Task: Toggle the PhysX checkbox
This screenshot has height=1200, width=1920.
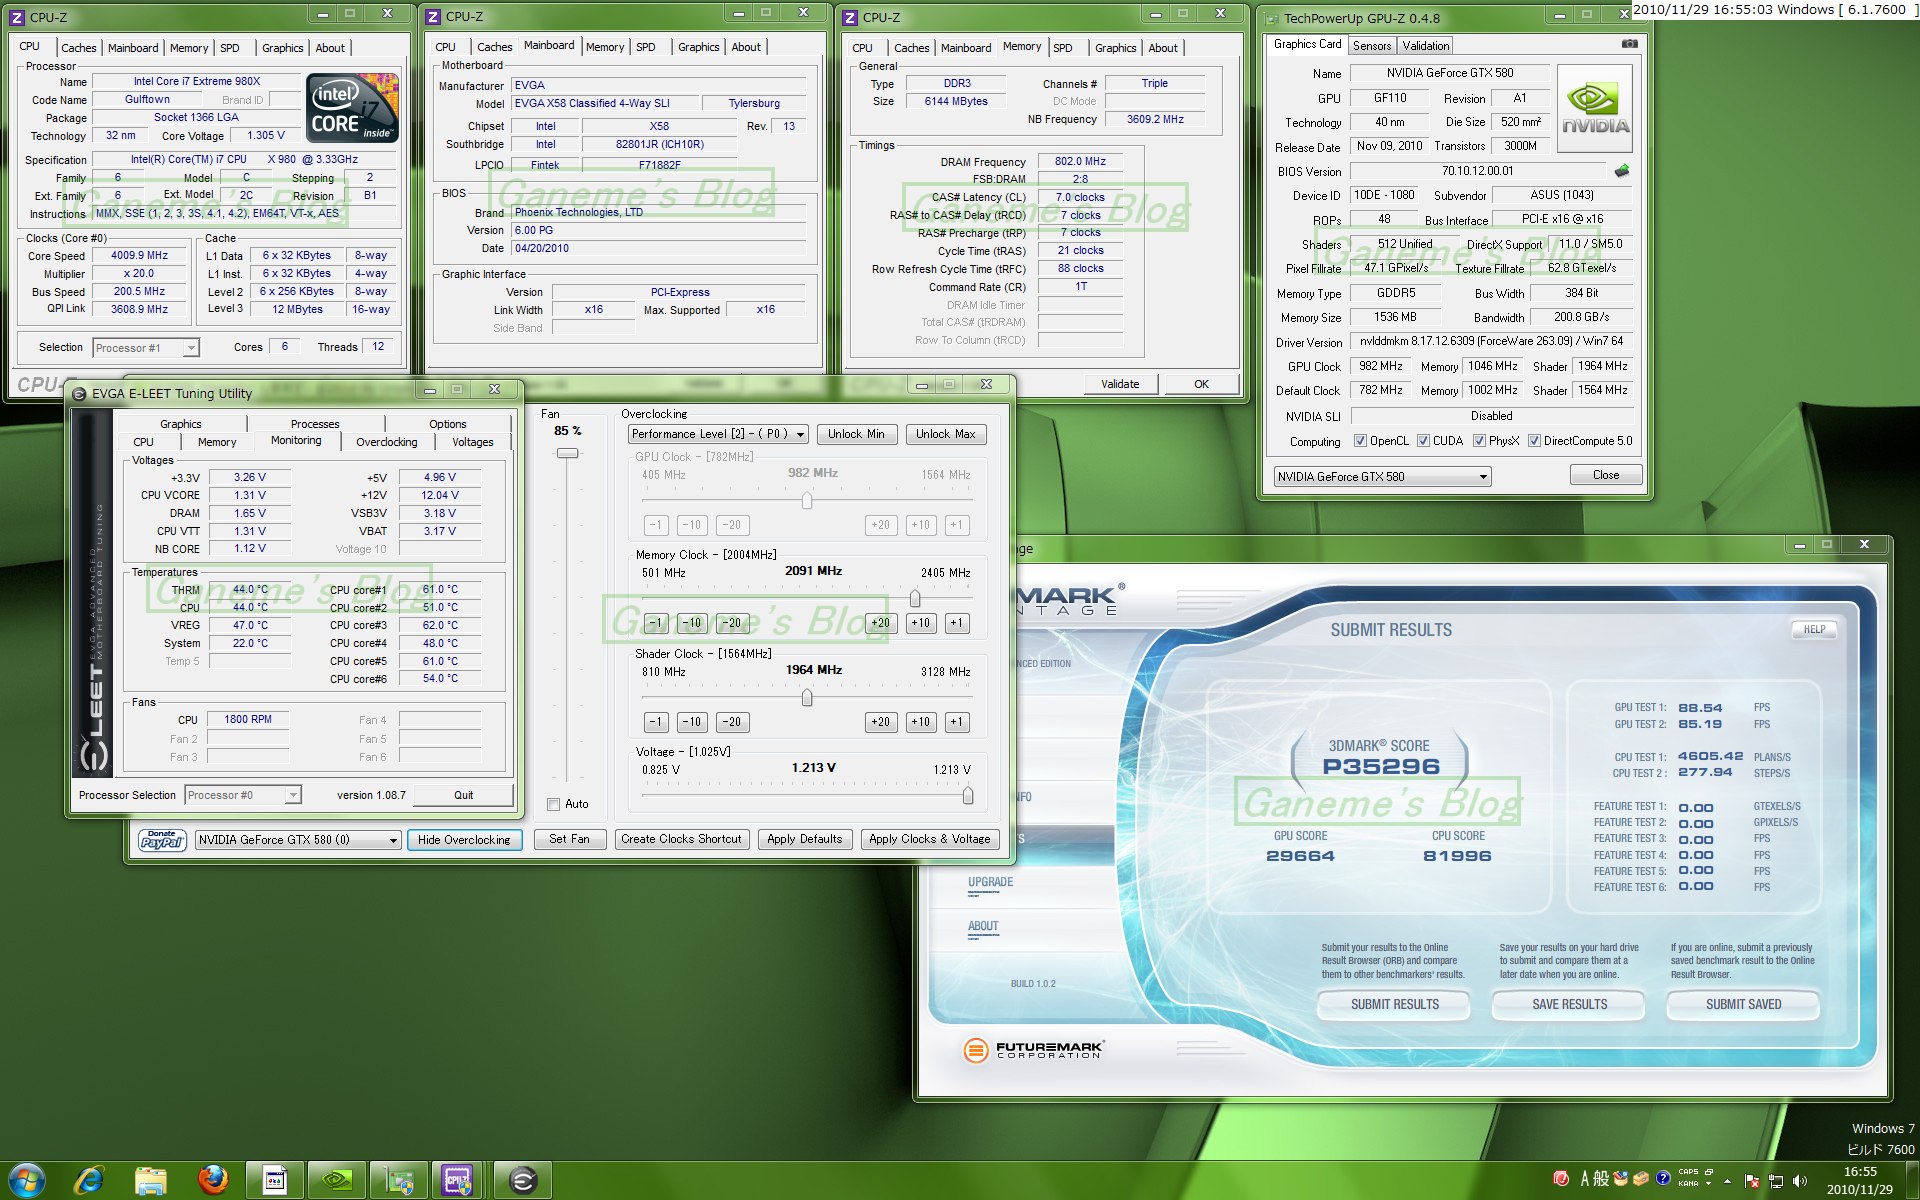Action: [x=1479, y=441]
